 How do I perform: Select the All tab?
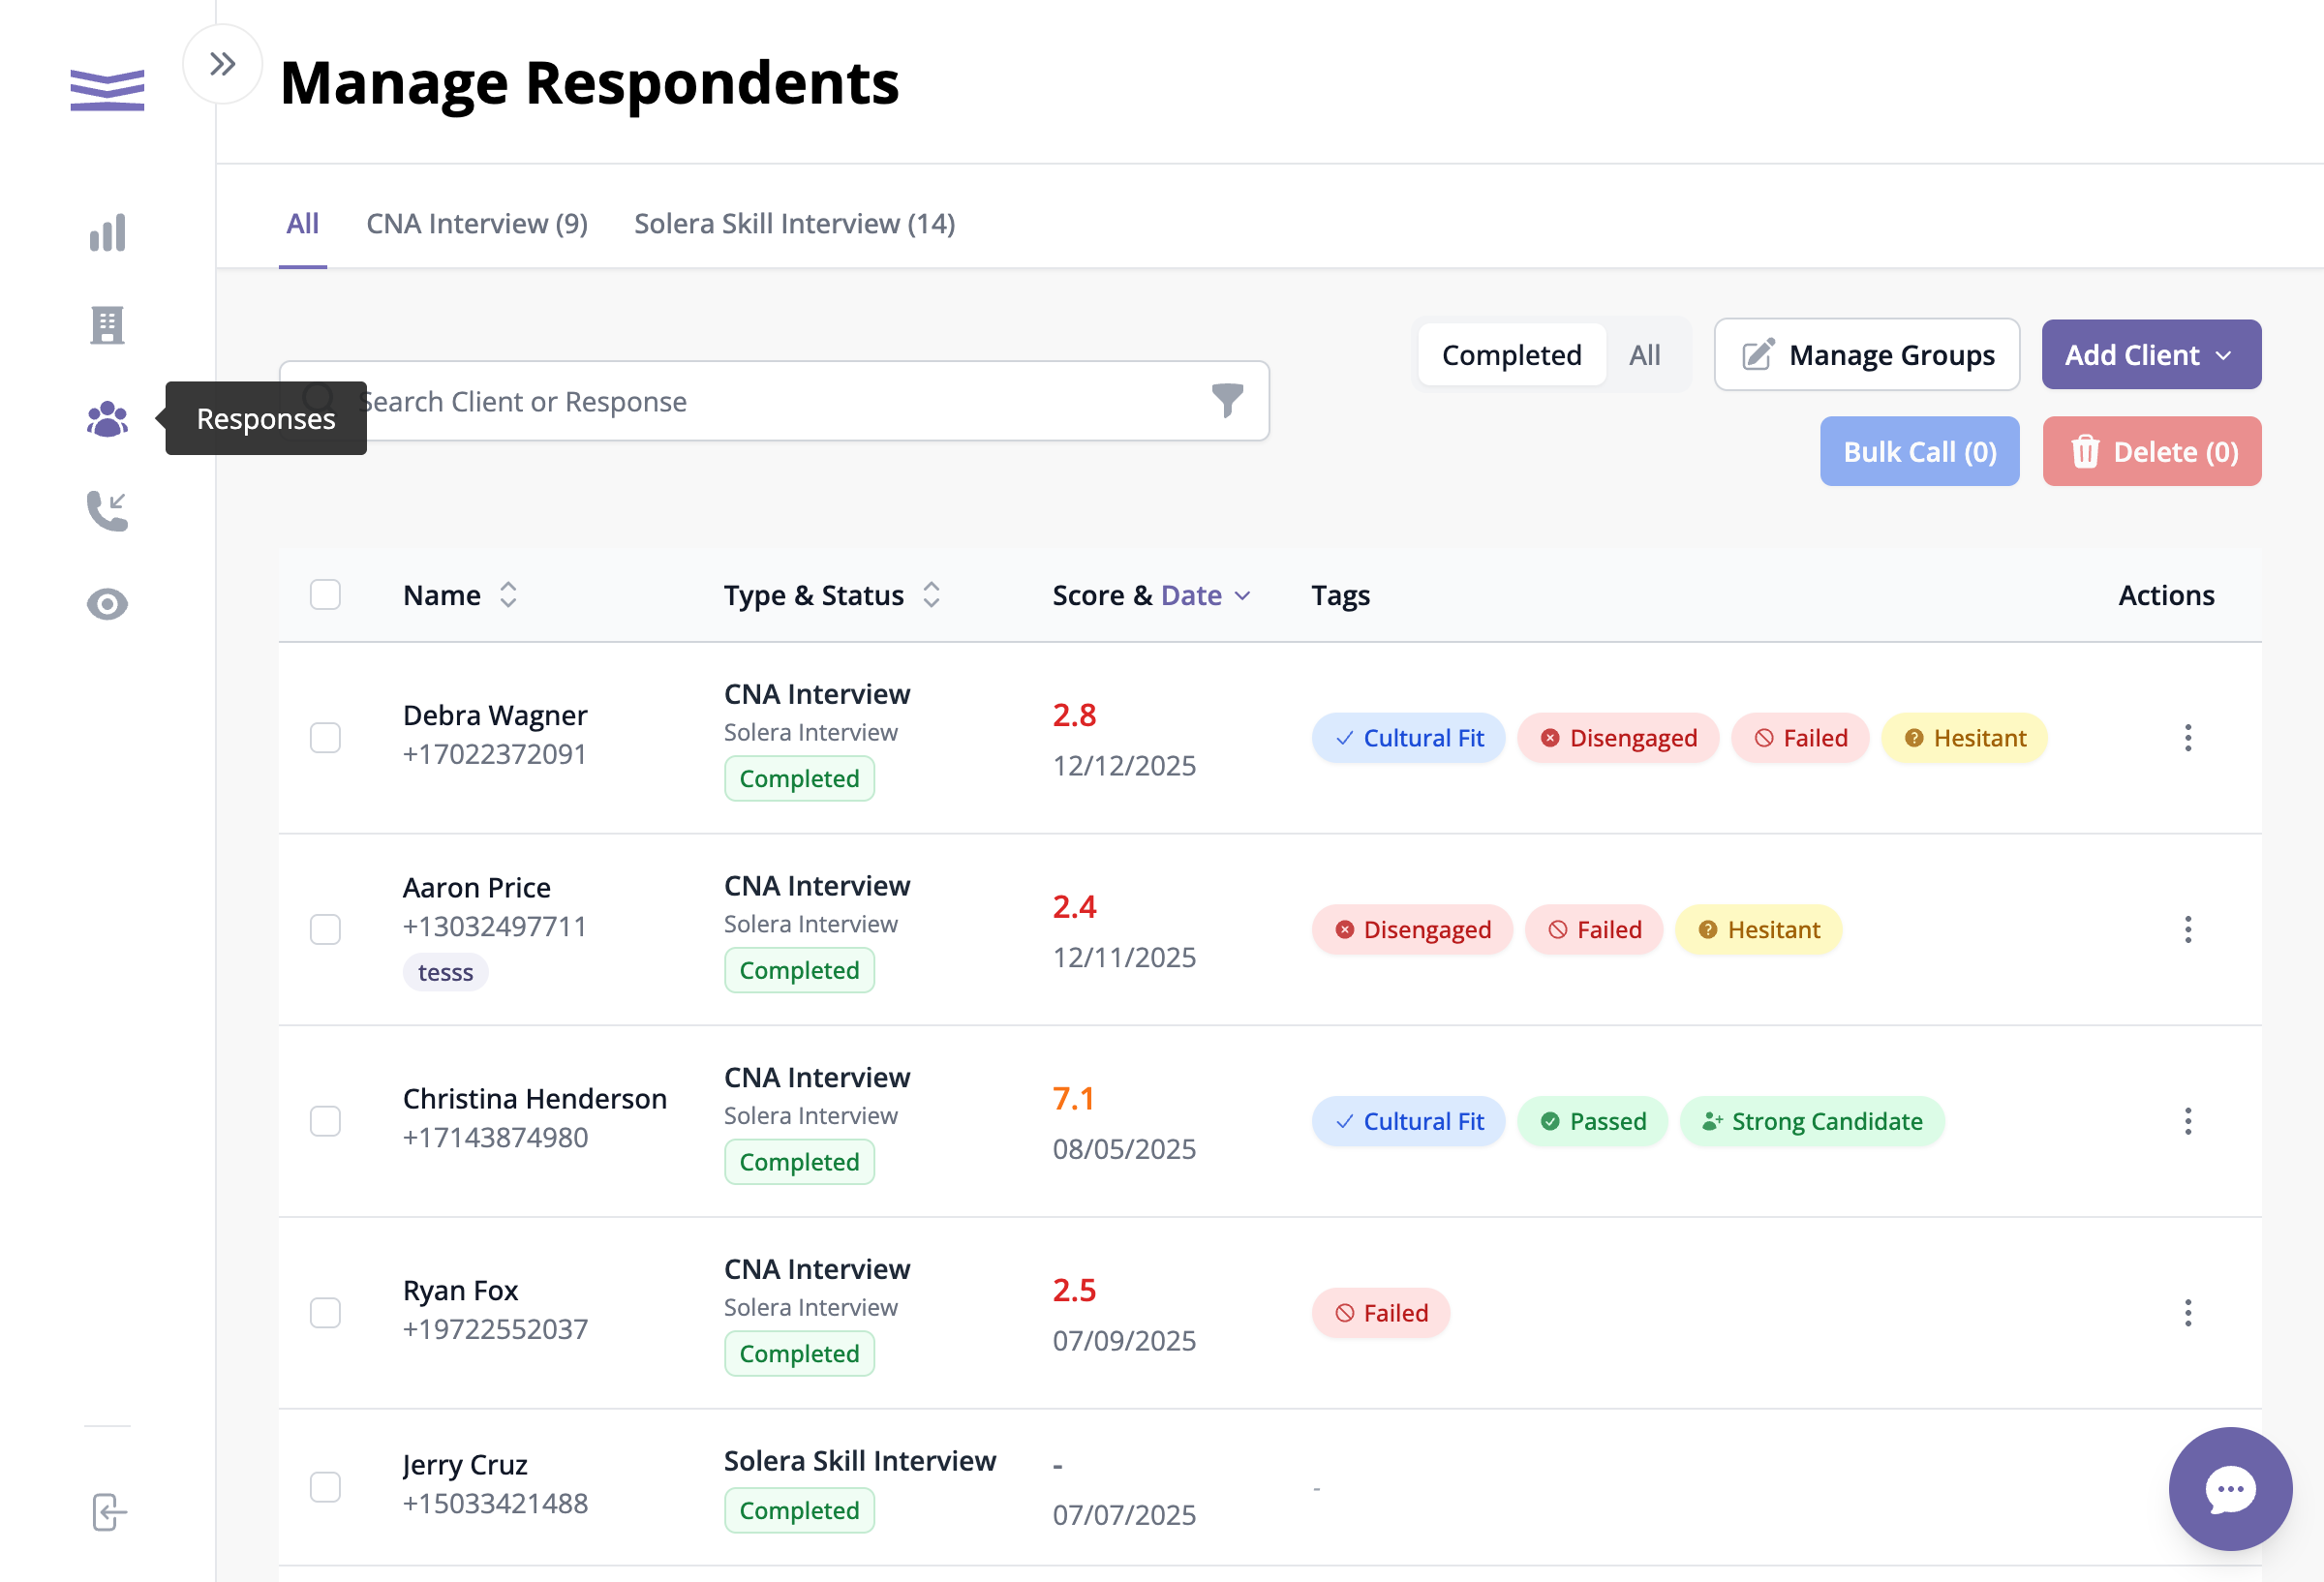pyautogui.click(x=302, y=223)
